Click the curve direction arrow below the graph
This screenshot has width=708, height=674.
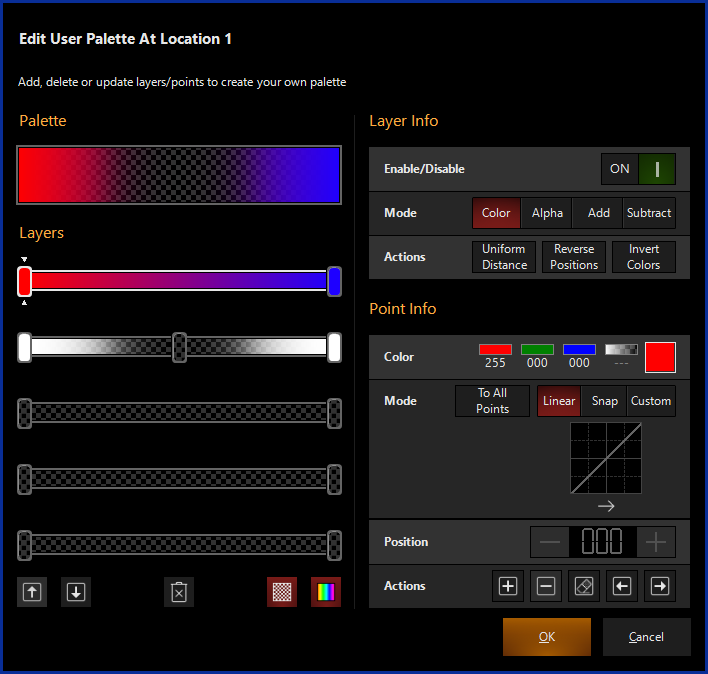click(x=606, y=506)
